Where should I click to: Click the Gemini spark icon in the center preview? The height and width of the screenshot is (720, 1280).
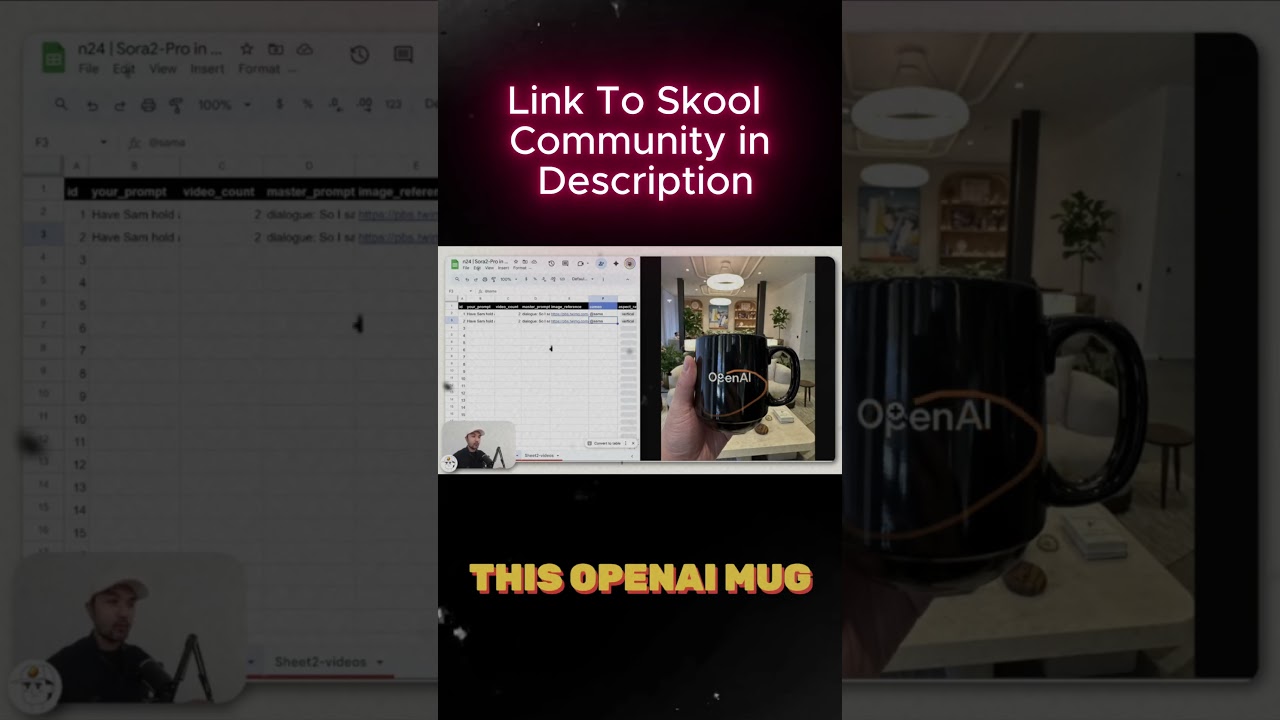coord(616,264)
